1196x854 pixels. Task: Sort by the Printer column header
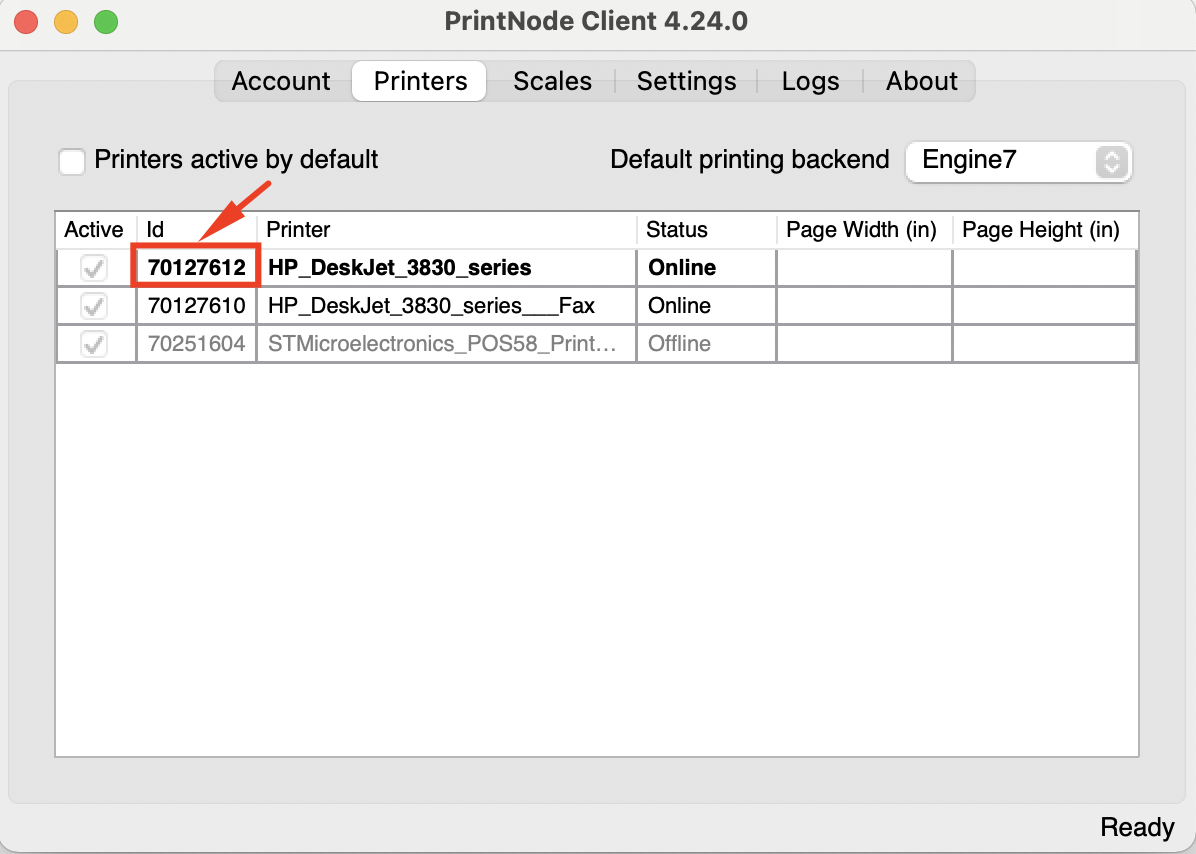[446, 230]
